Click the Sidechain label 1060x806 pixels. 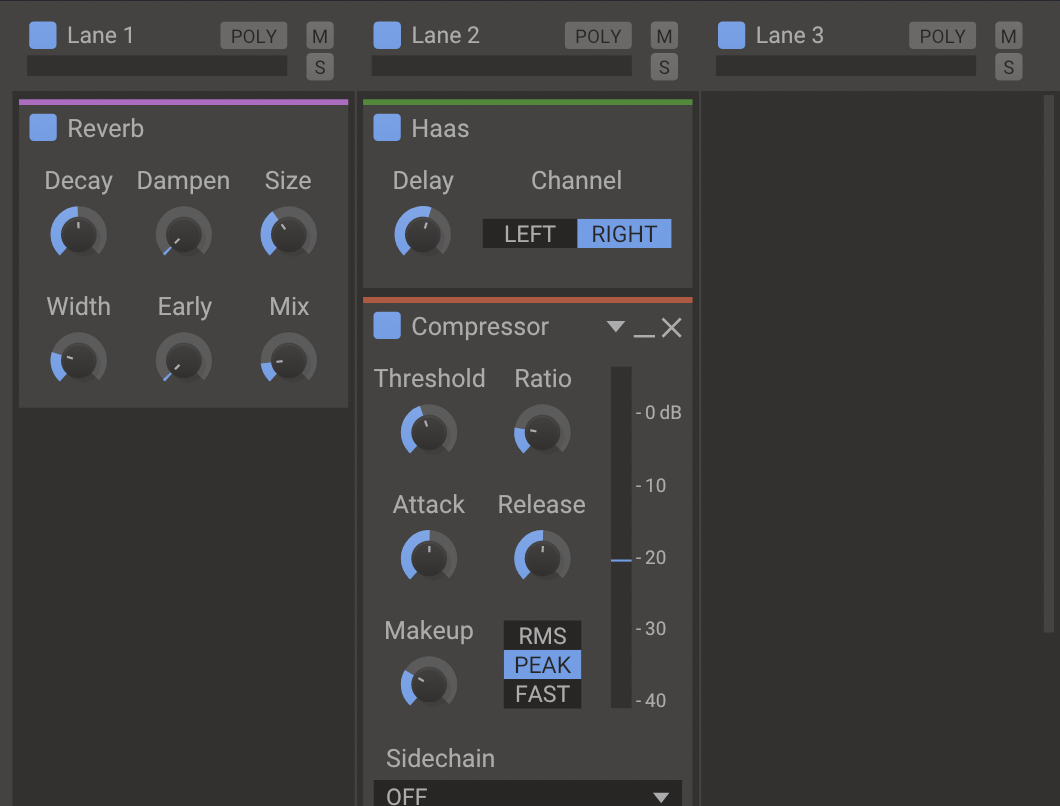tap(440, 759)
